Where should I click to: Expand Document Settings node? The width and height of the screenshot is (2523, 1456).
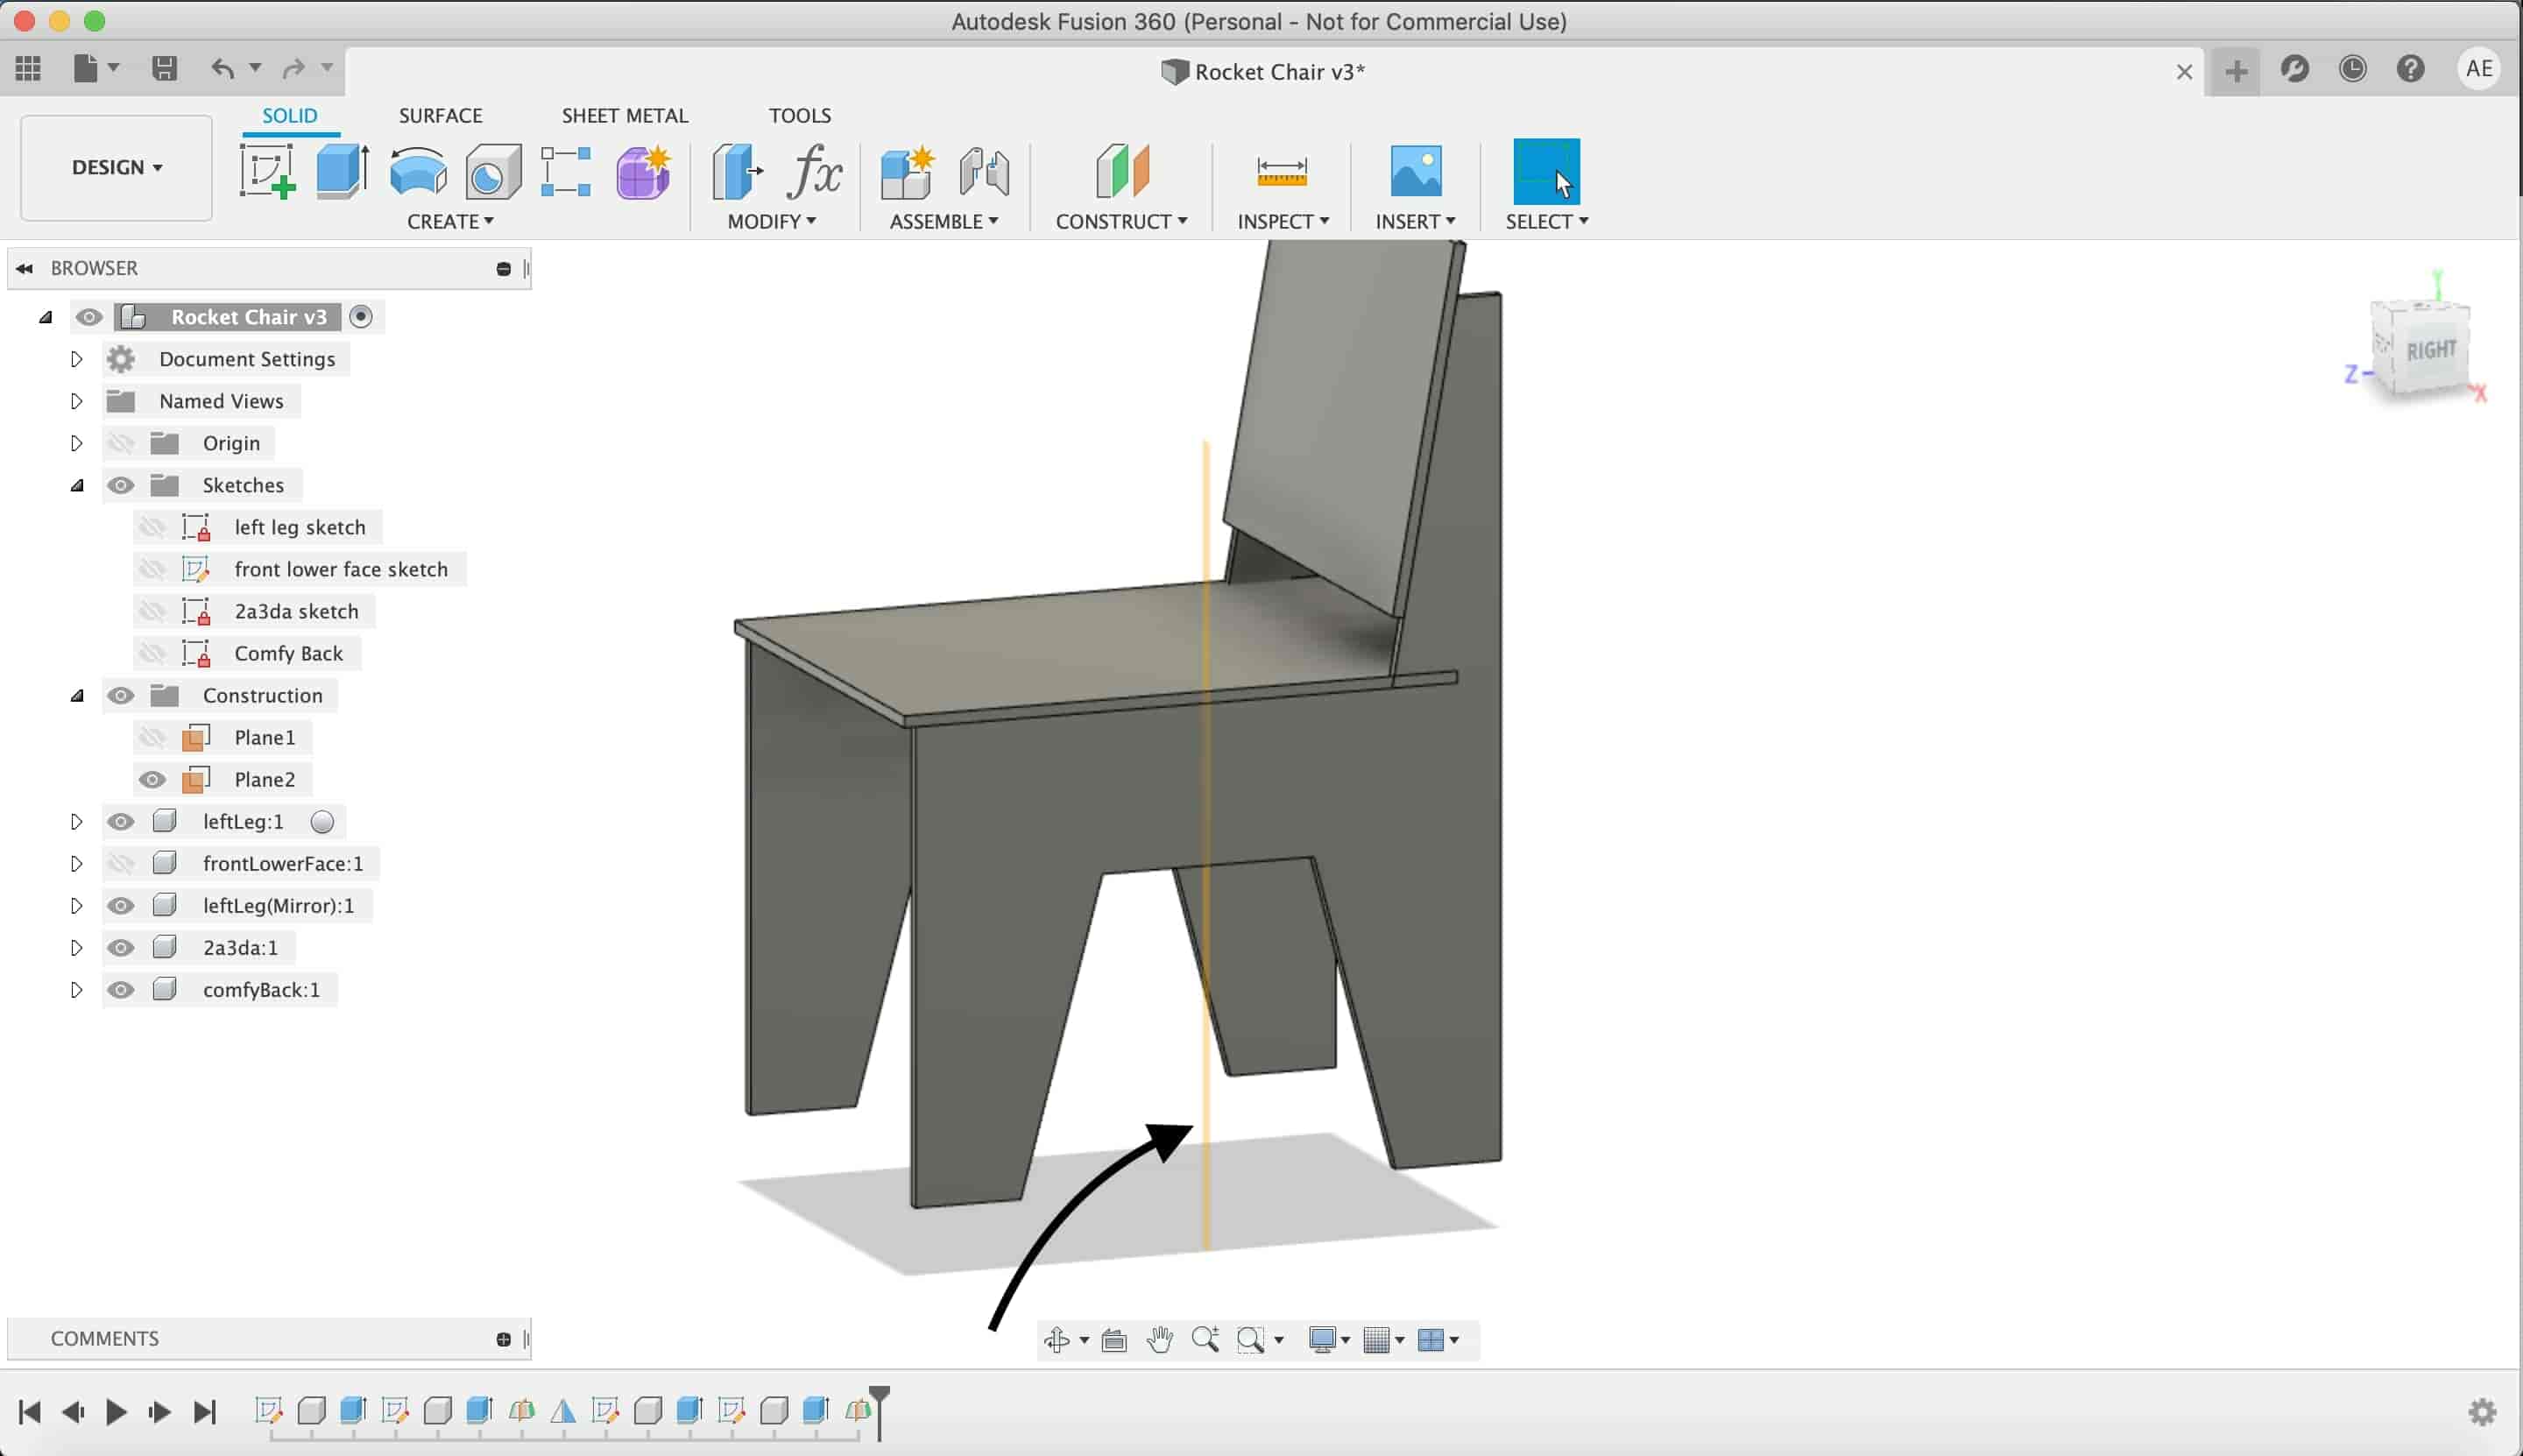tap(76, 359)
